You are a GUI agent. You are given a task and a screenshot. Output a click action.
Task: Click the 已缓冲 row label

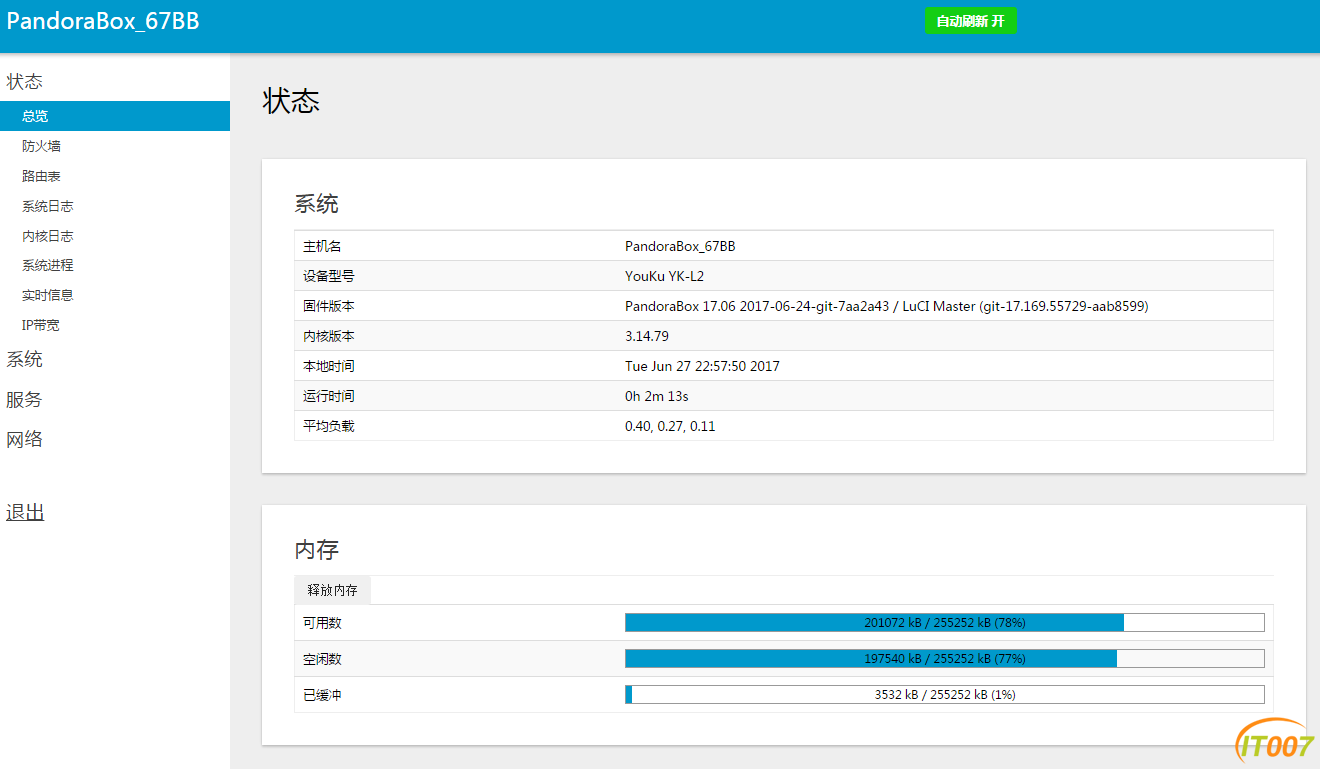322,695
